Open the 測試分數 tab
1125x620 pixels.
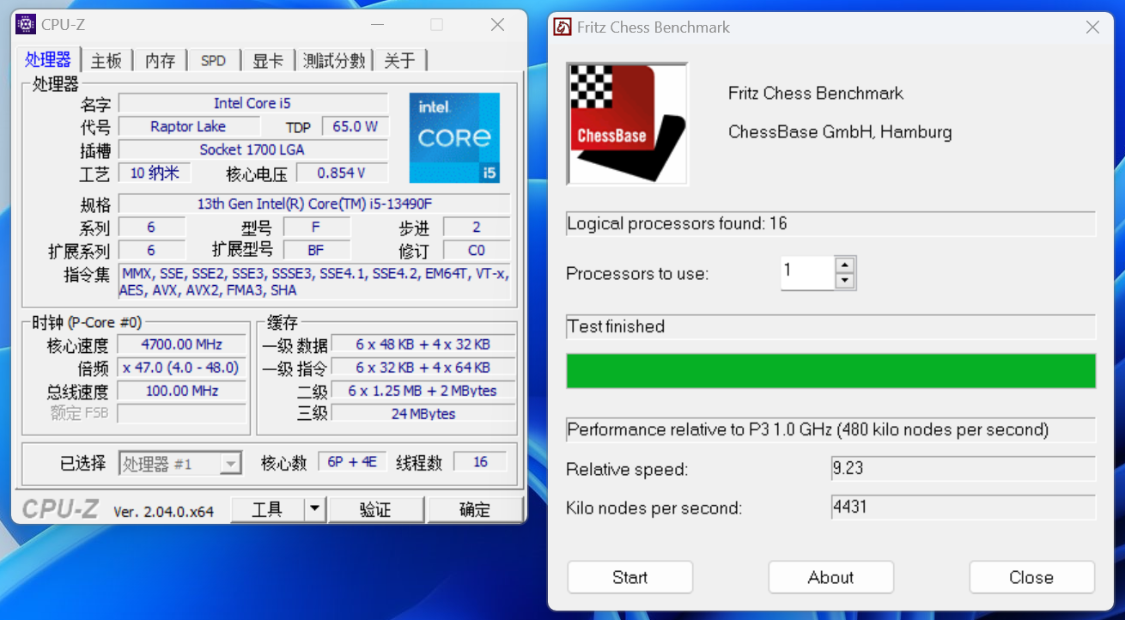334,61
